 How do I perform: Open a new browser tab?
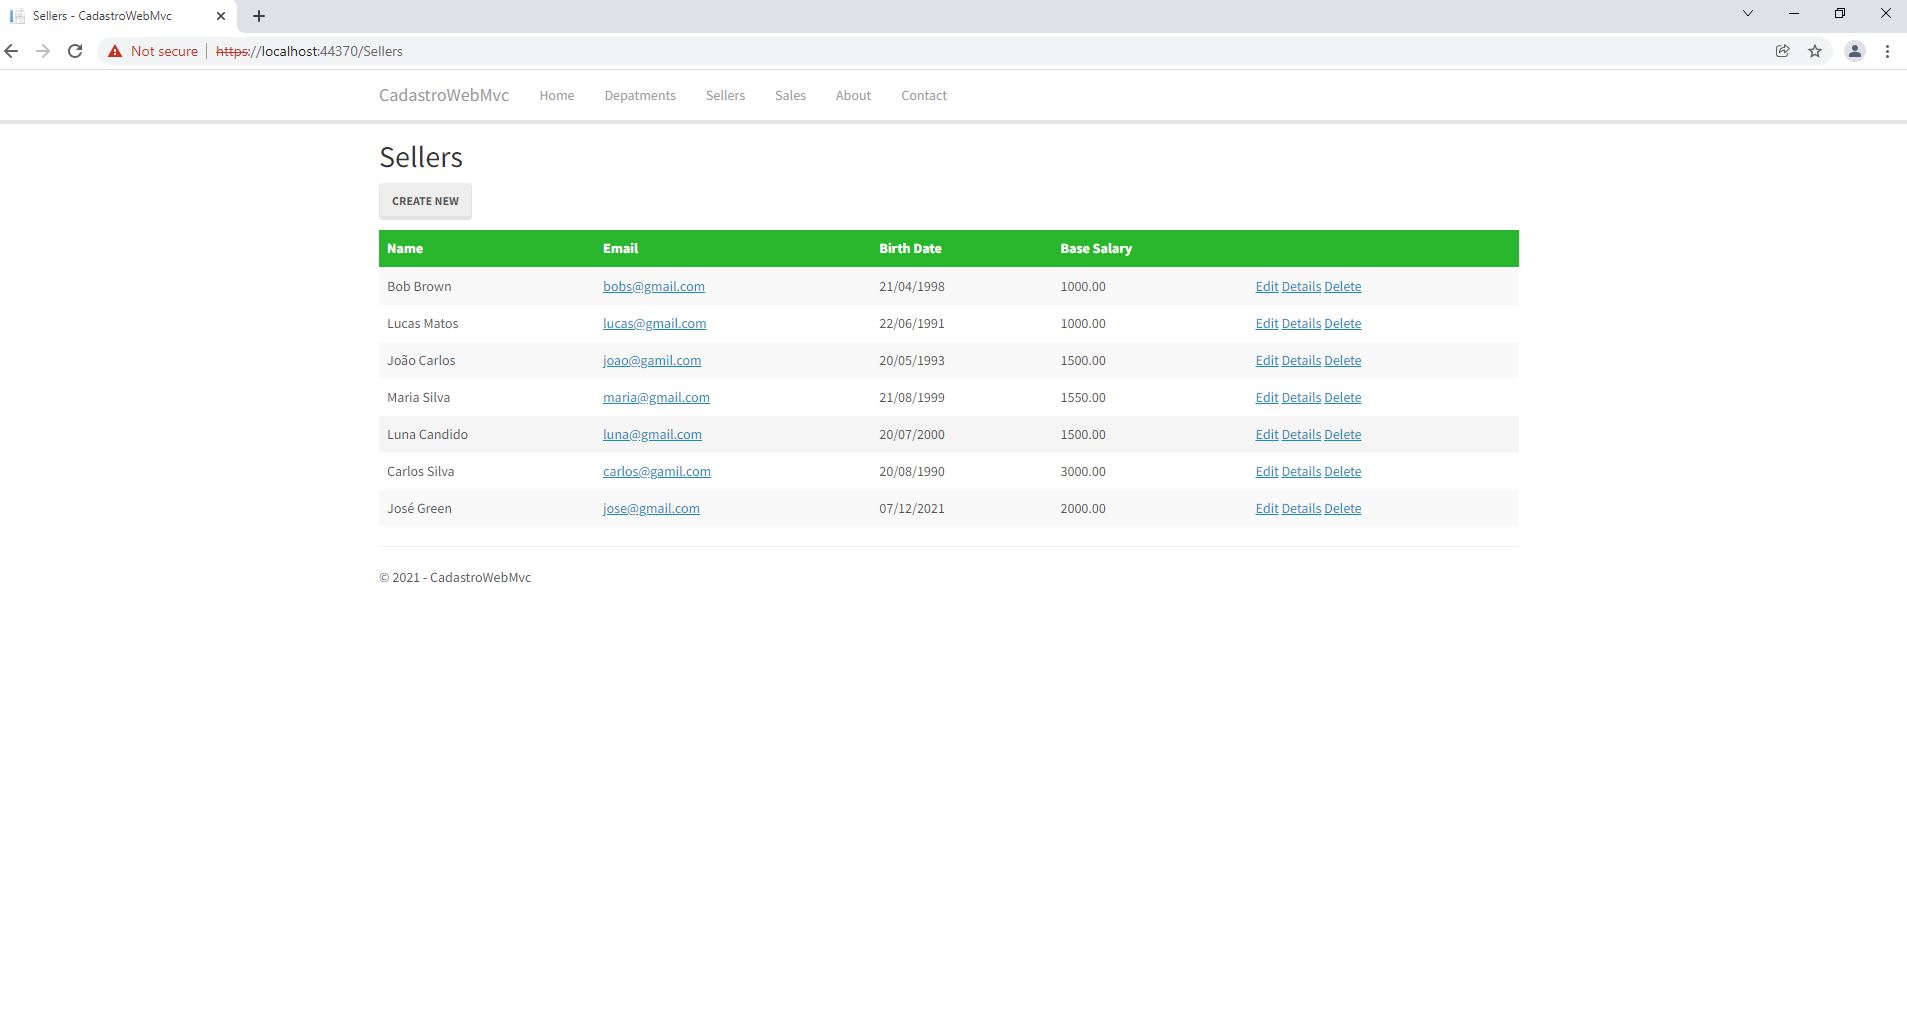(259, 15)
